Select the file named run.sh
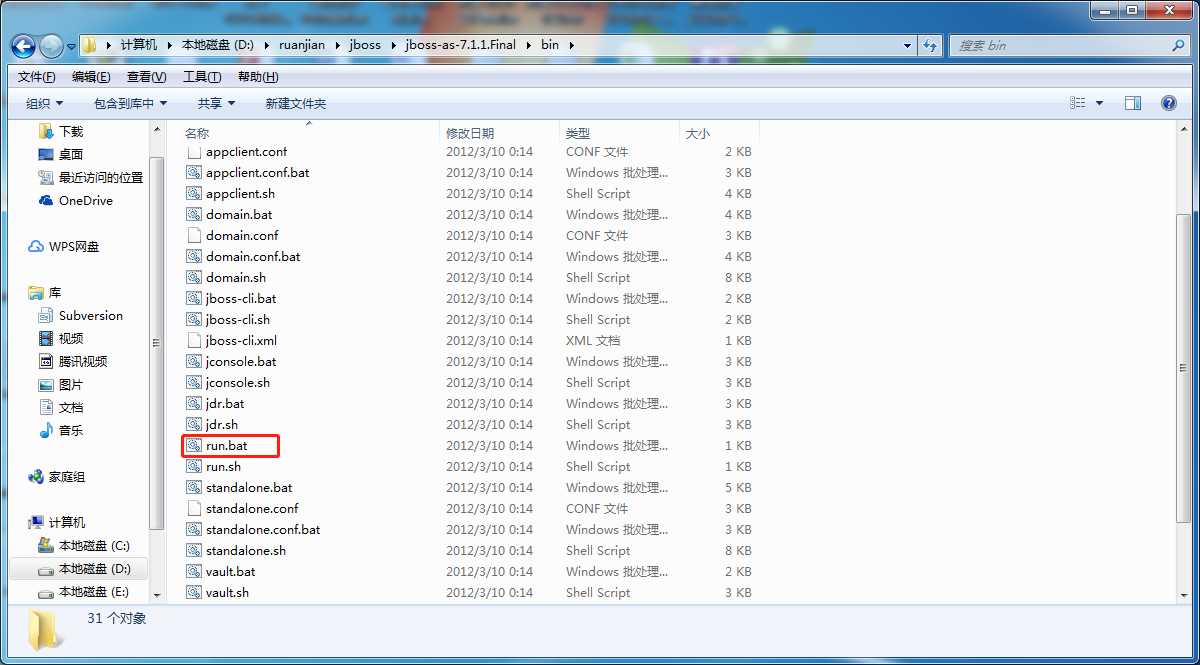 pos(223,466)
